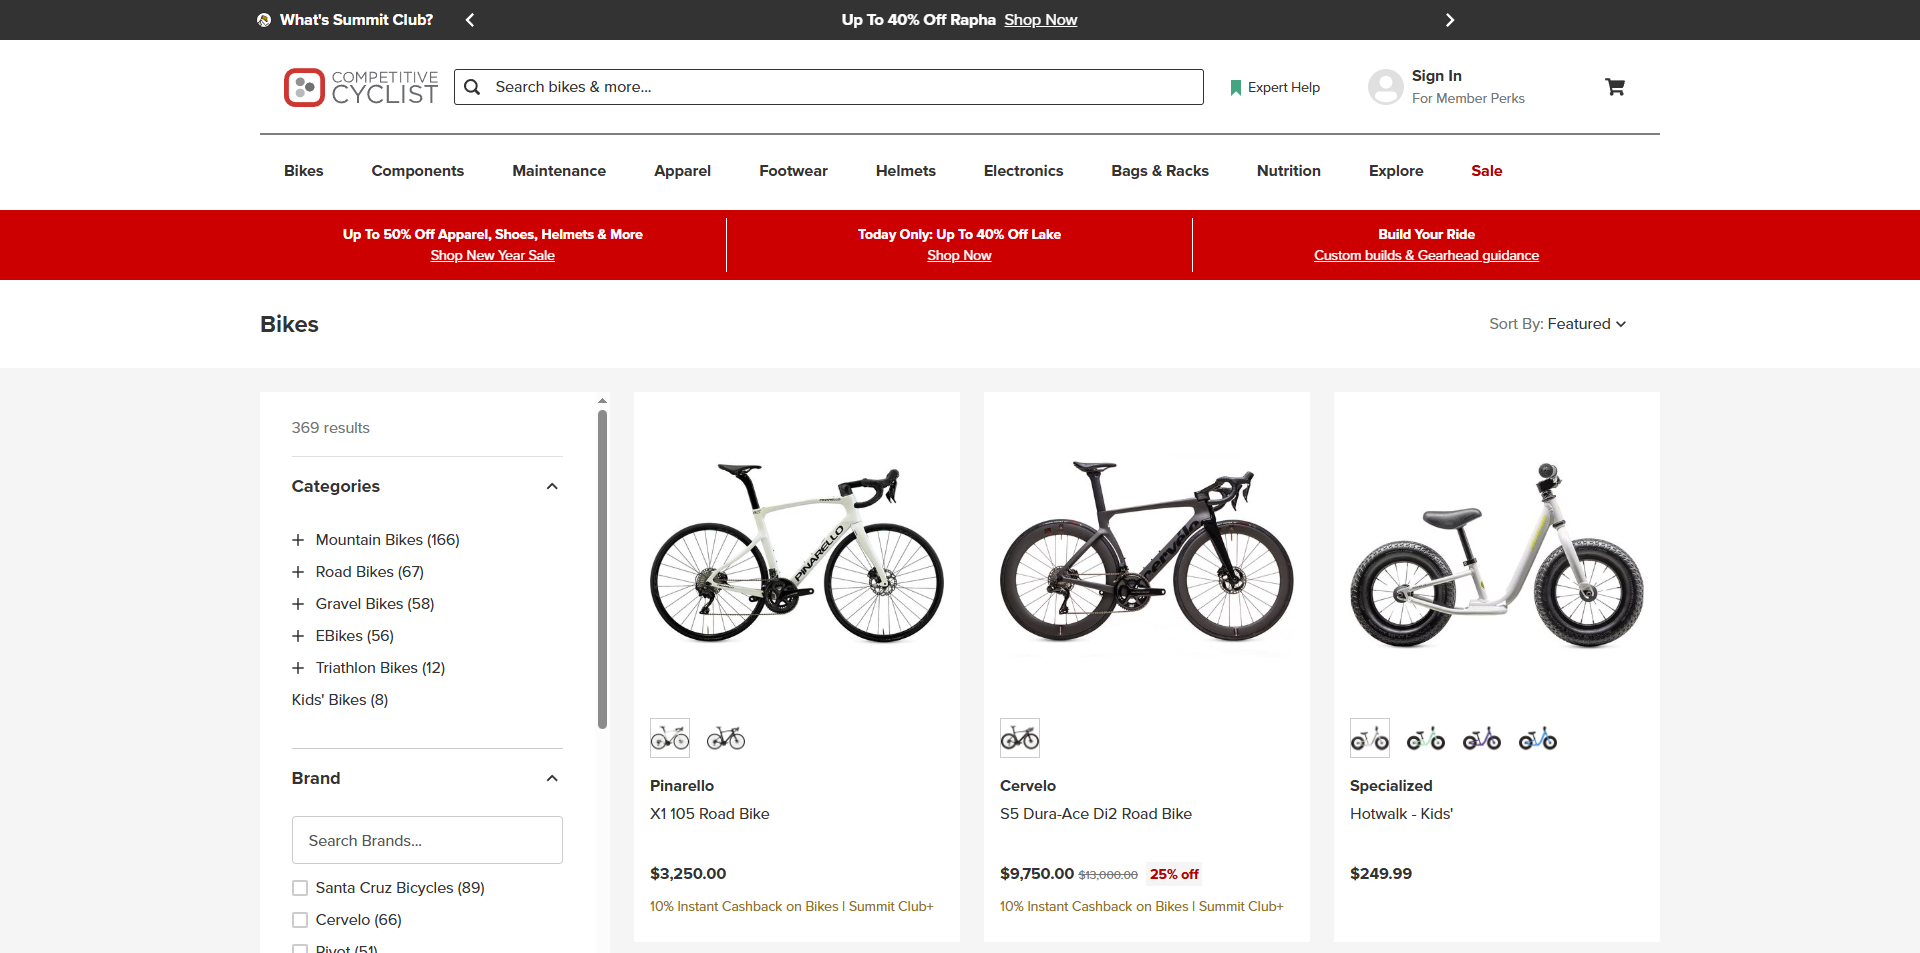The width and height of the screenshot is (1920, 953).
Task: Click the Rapha Shop Now link
Action: coord(1041,20)
